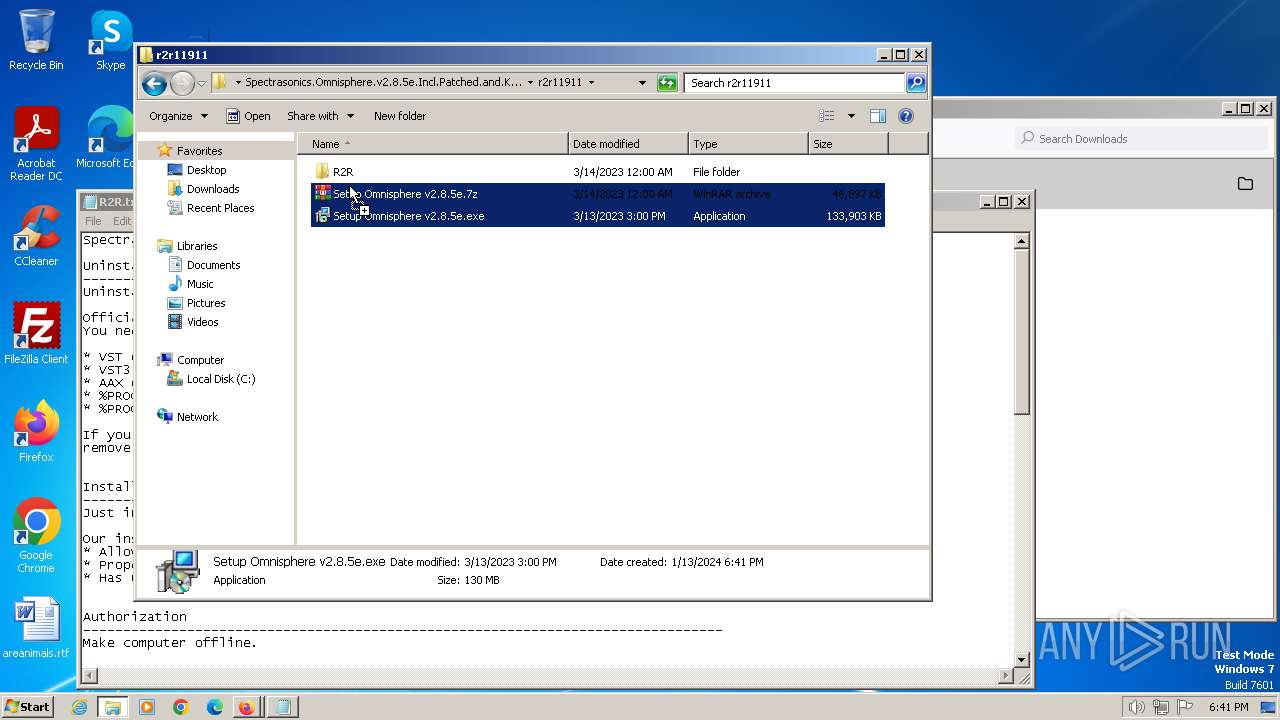Open the File menu in the Notepad window
Image resolution: width=1280 pixels, height=720 pixels.
[93, 221]
